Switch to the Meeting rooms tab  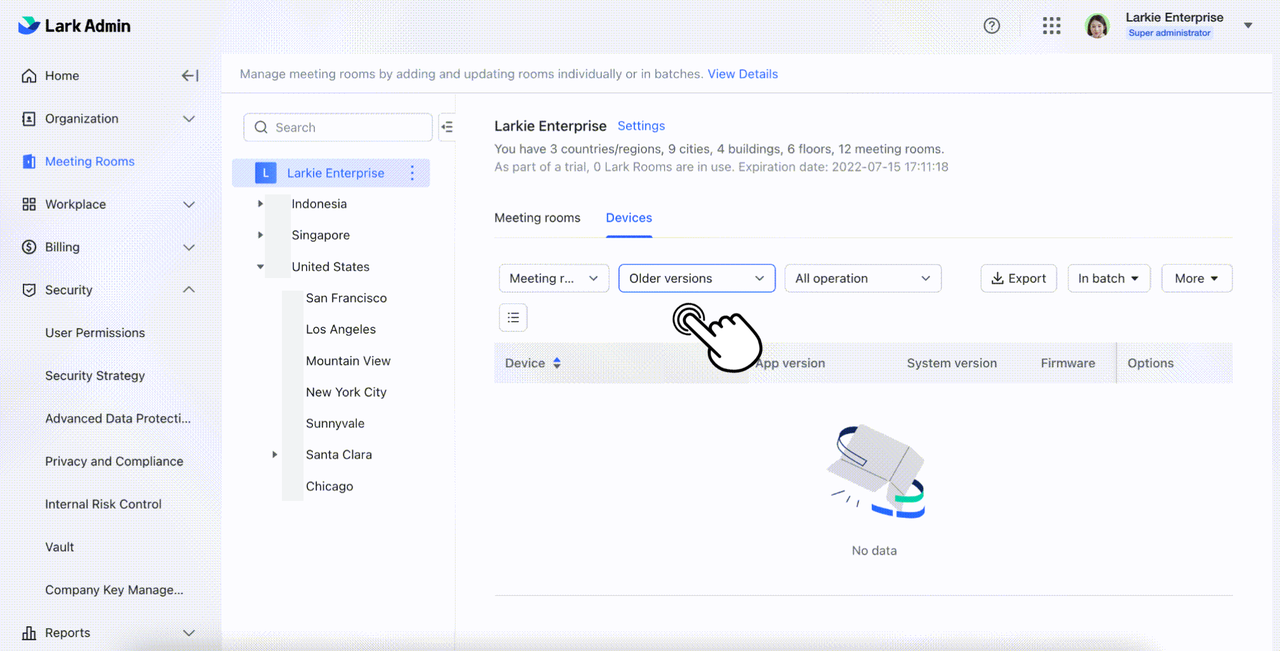(x=537, y=218)
